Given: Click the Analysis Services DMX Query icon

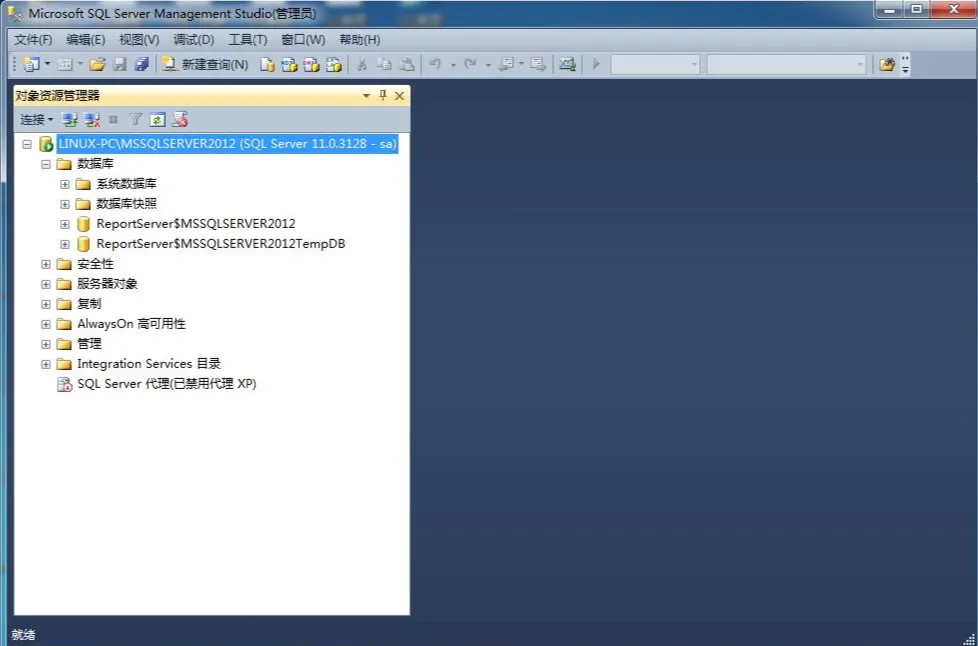Looking at the screenshot, I should click(x=311, y=64).
